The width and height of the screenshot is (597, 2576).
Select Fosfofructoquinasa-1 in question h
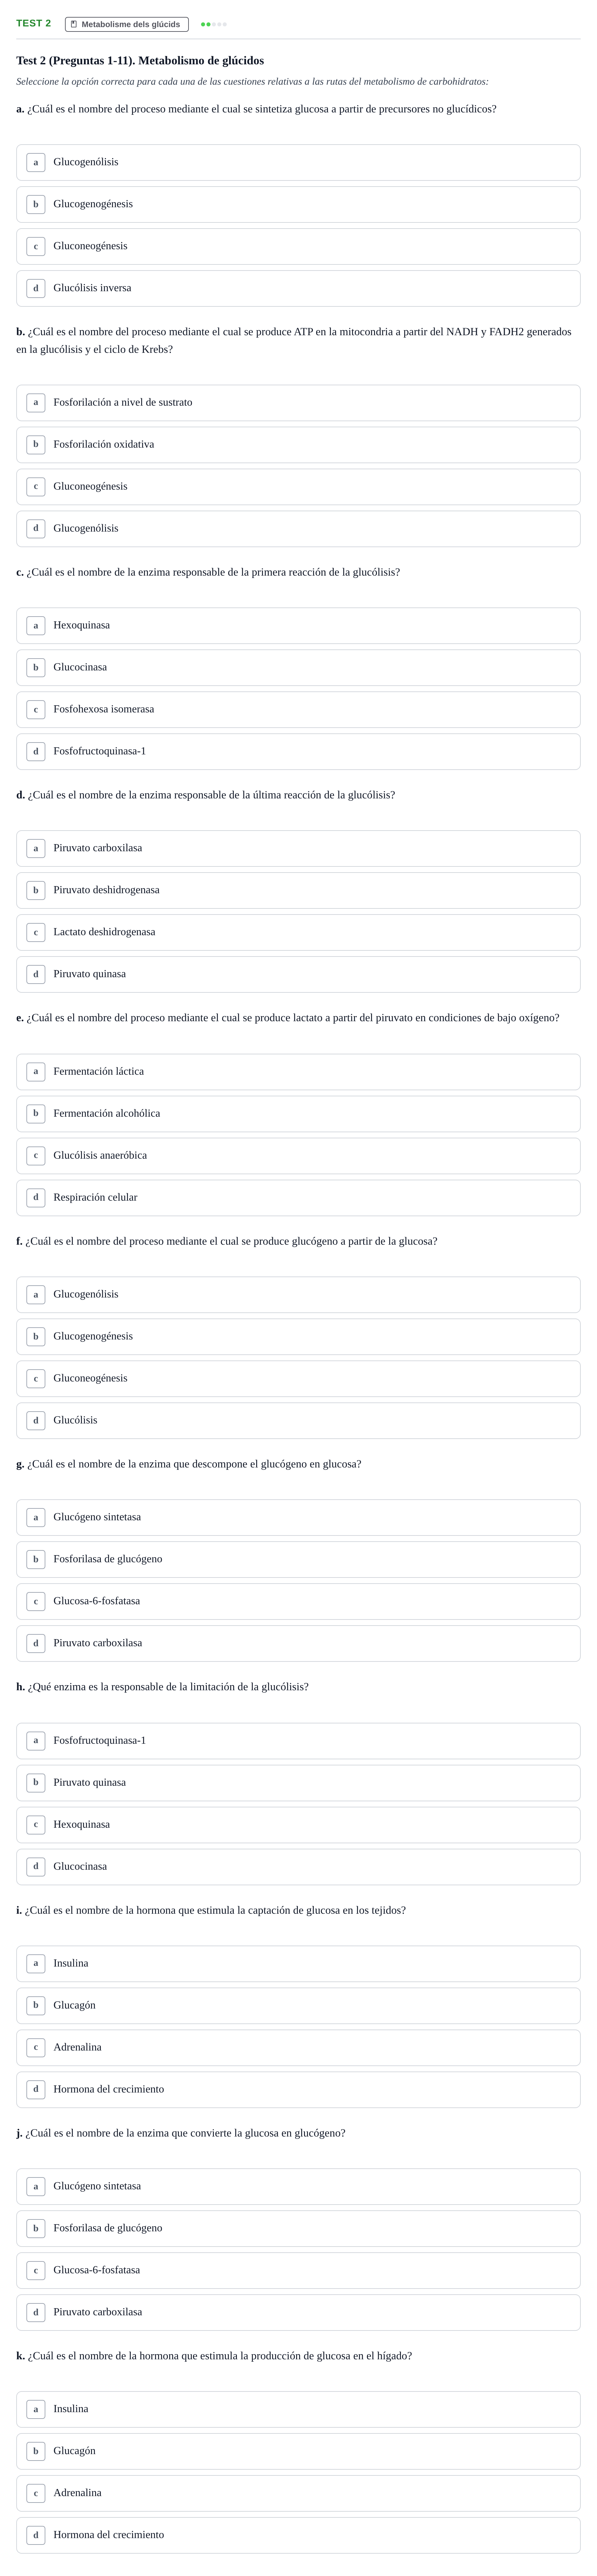pyautogui.click(x=298, y=1740)
